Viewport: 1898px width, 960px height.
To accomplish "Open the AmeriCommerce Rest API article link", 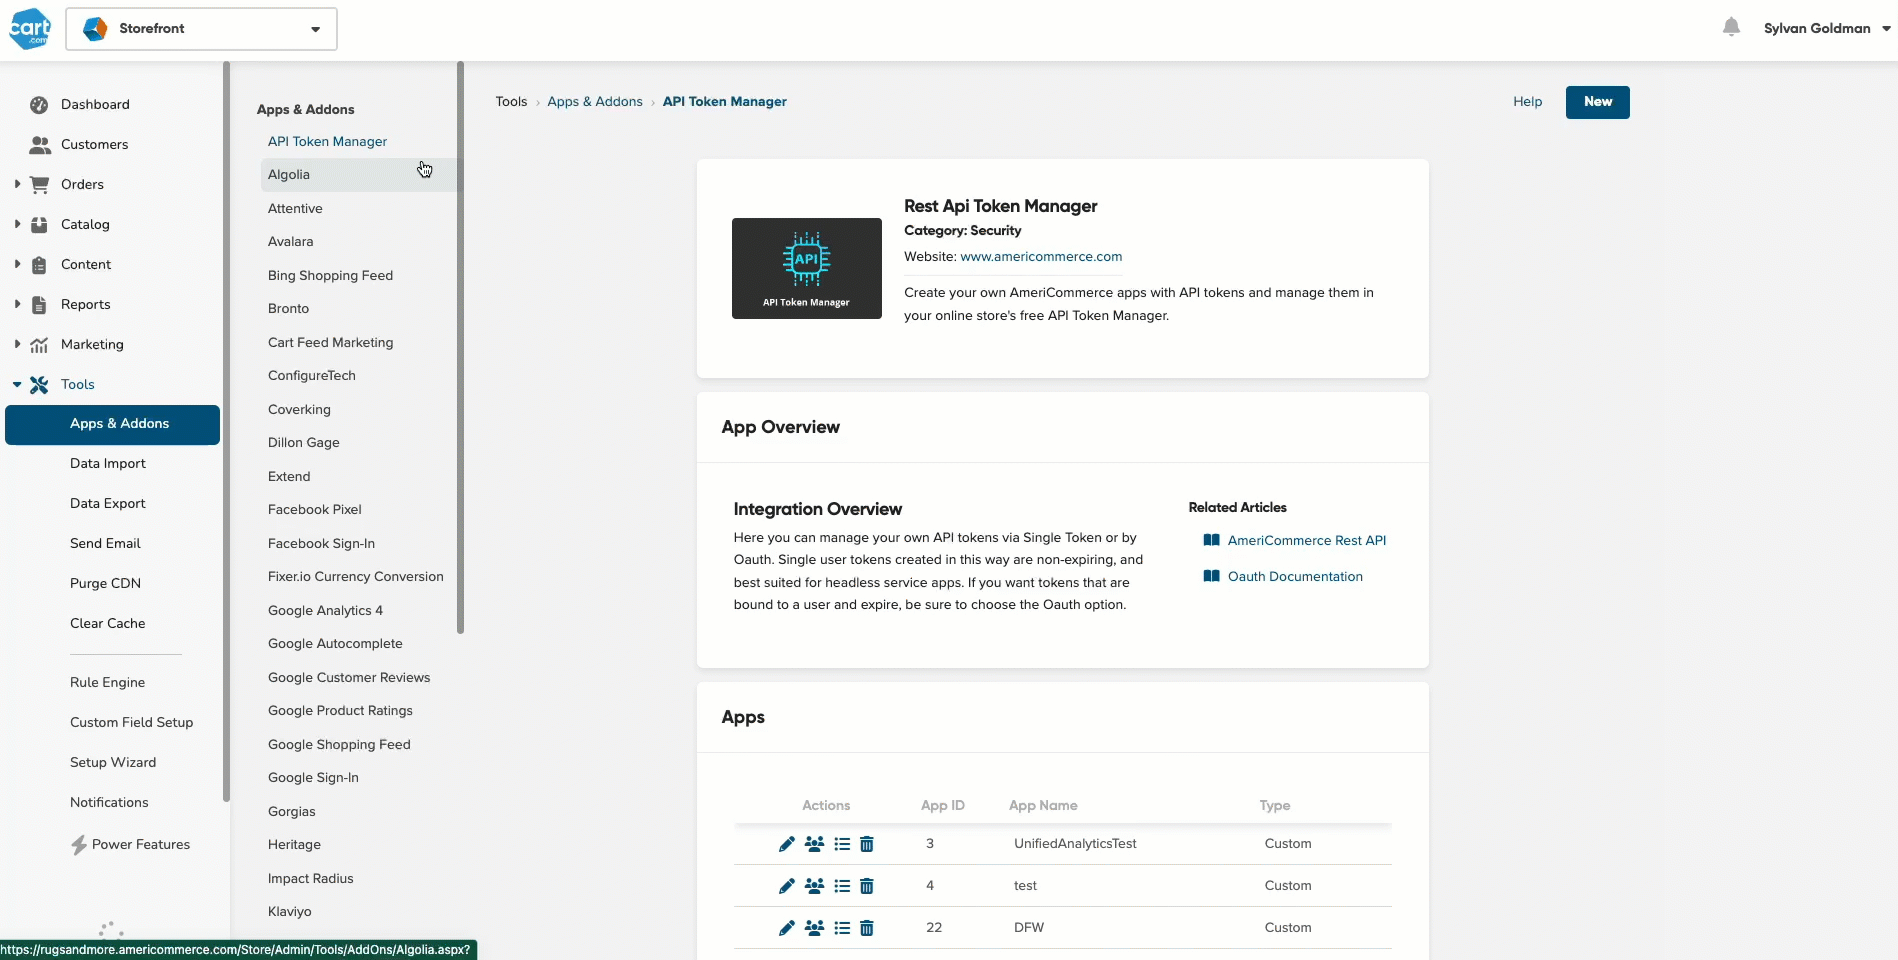I will point(1306,540).
